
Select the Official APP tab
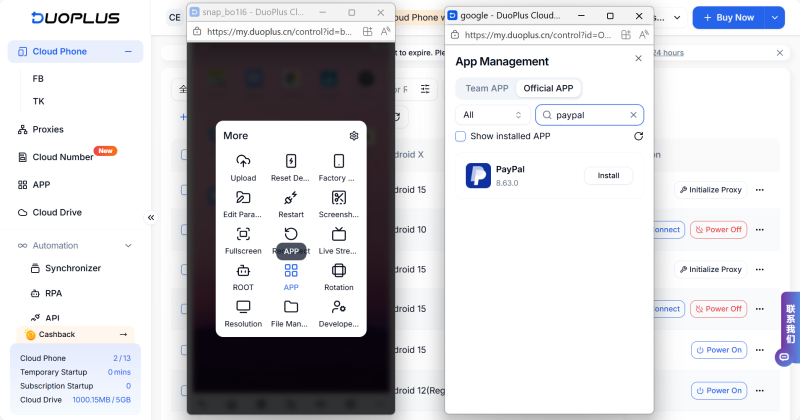point(548,88)
